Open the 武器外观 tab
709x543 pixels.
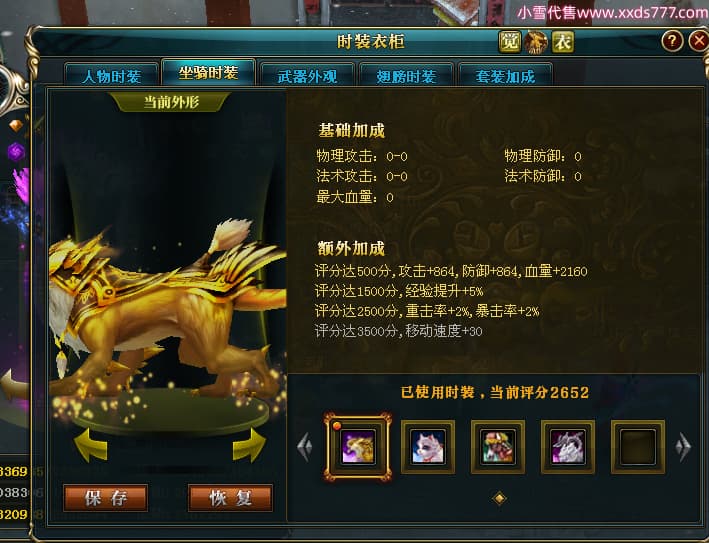(307, 76)
